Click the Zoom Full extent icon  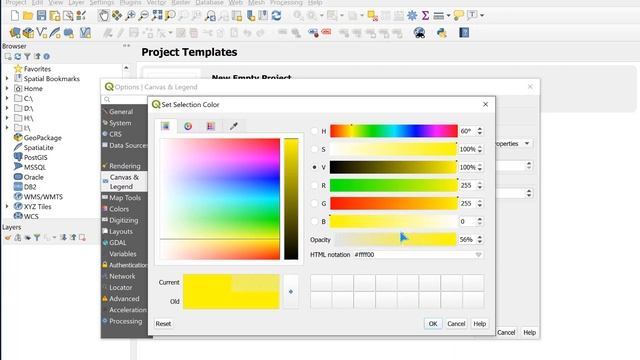157,16
